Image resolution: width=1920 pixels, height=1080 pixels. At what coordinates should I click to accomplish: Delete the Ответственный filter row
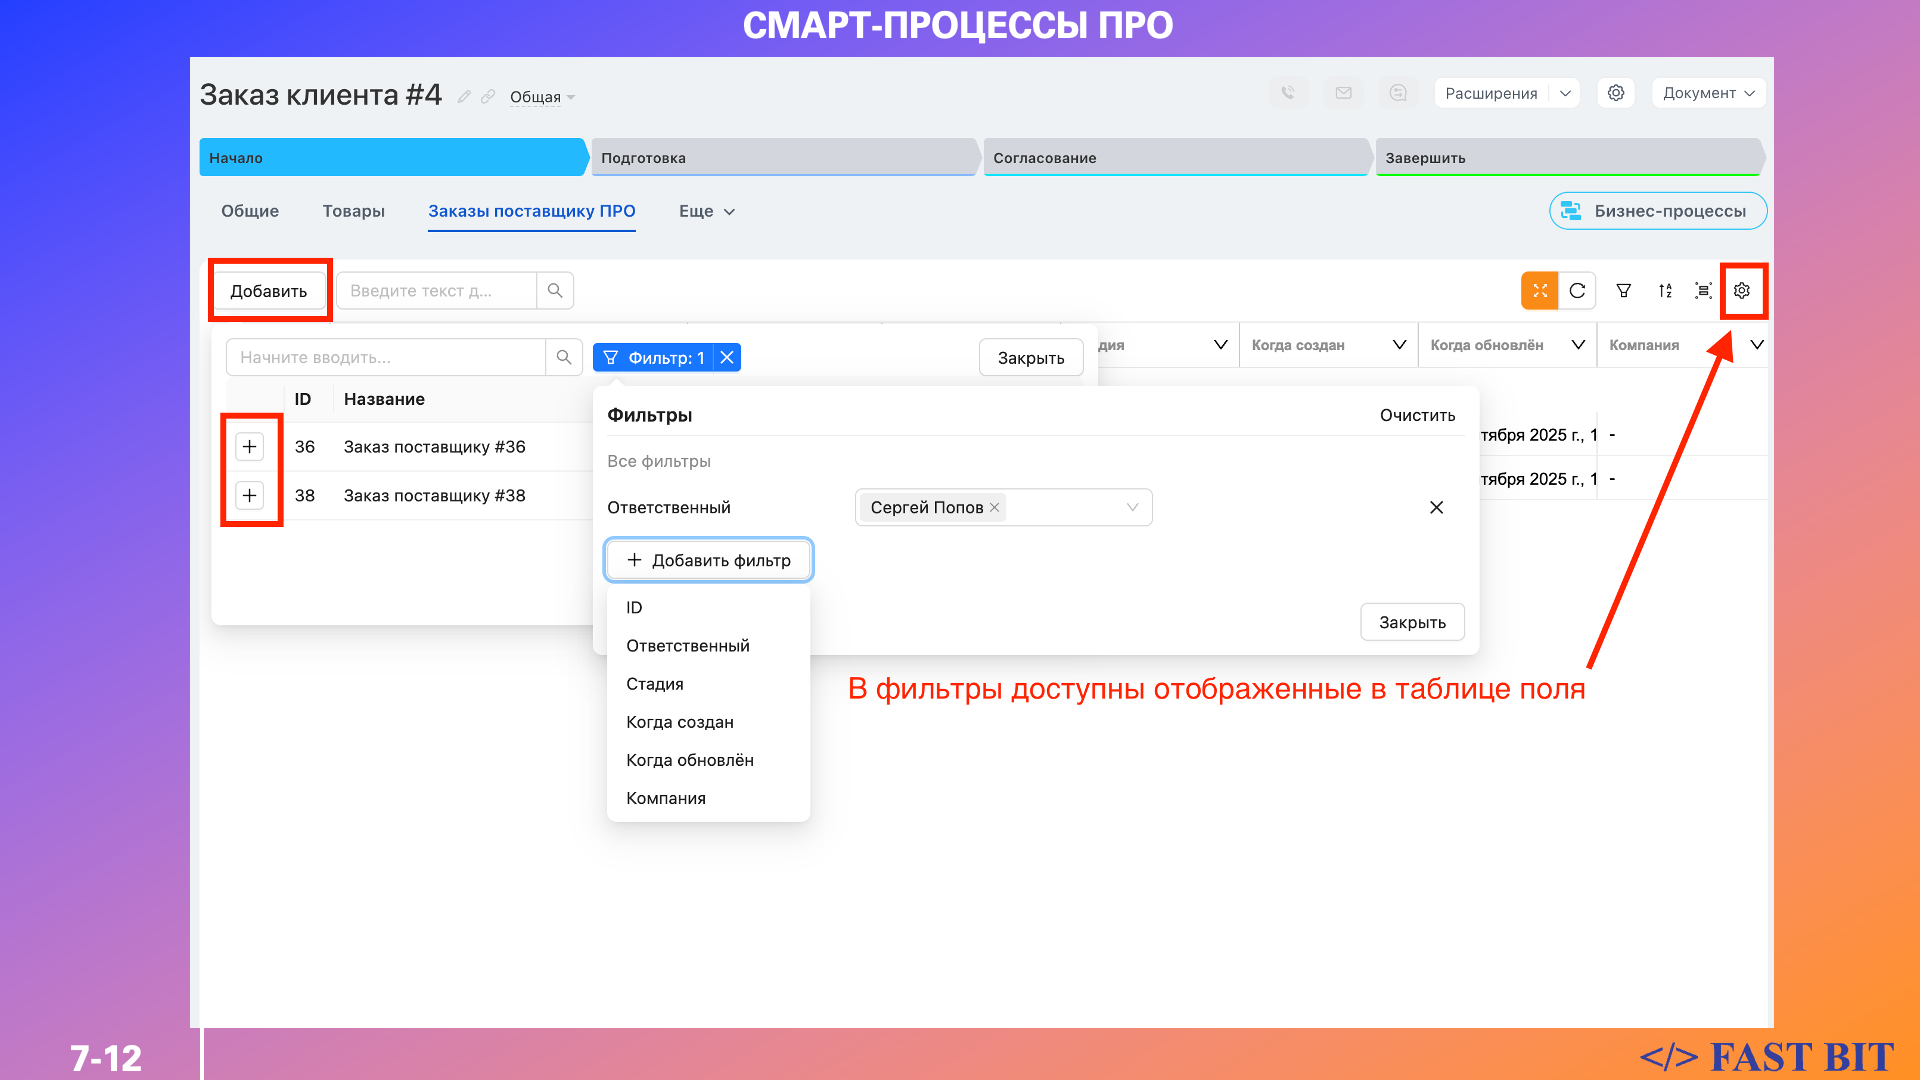point(1436,508)
